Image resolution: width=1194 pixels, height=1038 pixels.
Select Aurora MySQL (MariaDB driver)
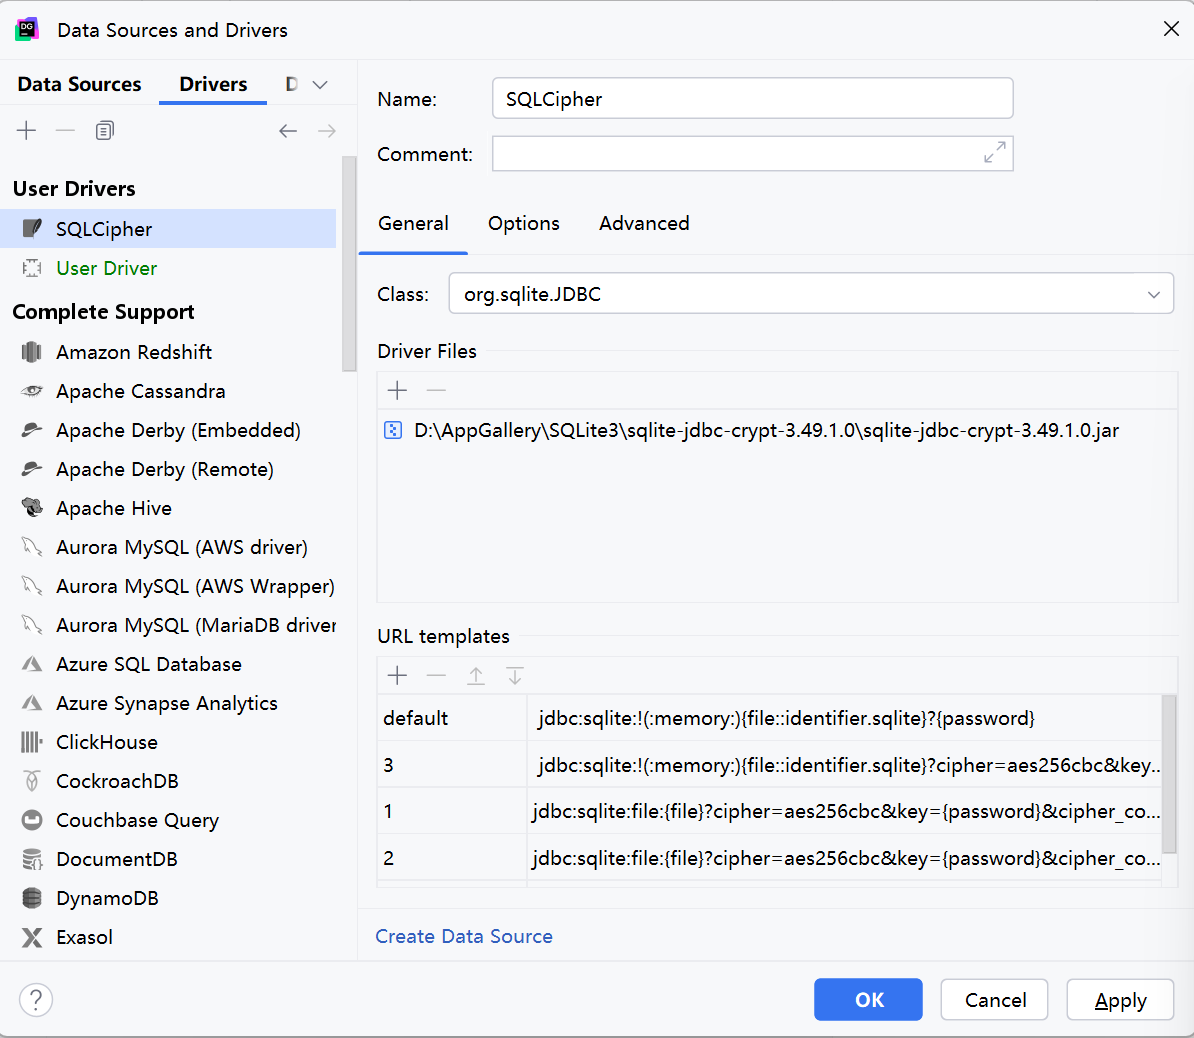(168, 625)
